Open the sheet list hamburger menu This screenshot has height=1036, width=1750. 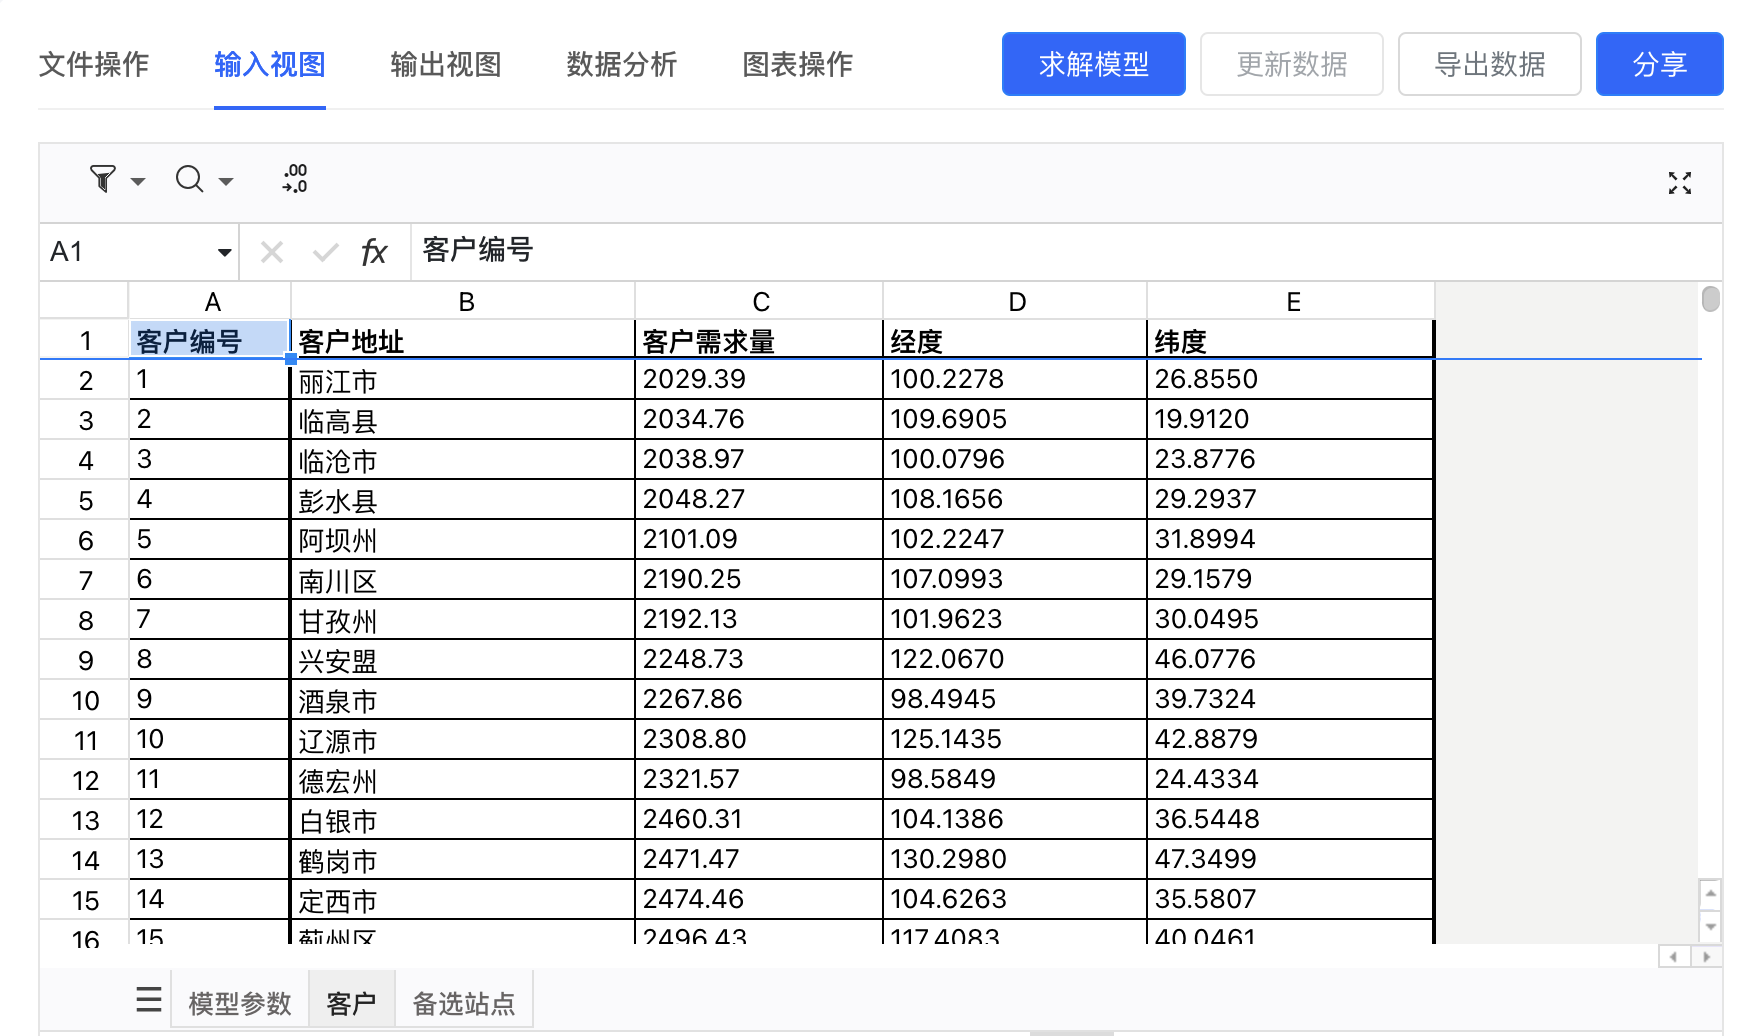point(149,999)
